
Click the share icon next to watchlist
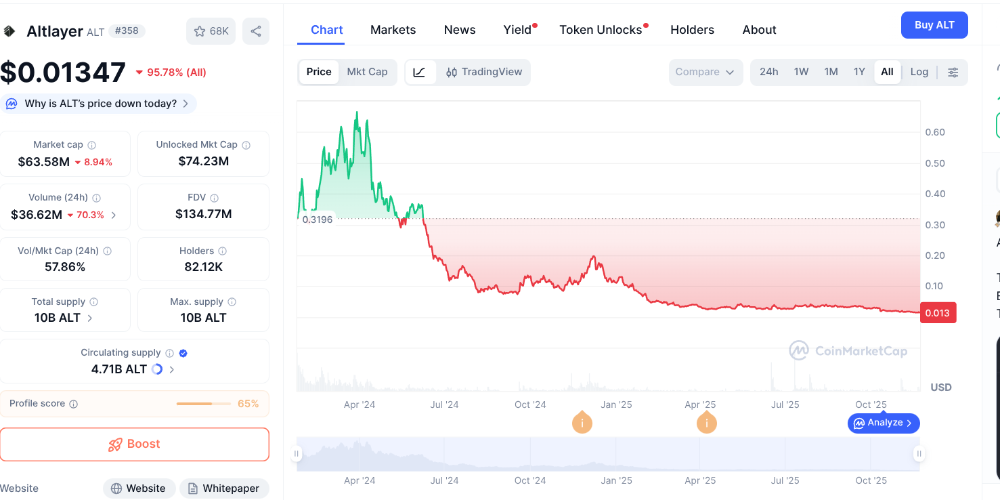pos(256,31)
